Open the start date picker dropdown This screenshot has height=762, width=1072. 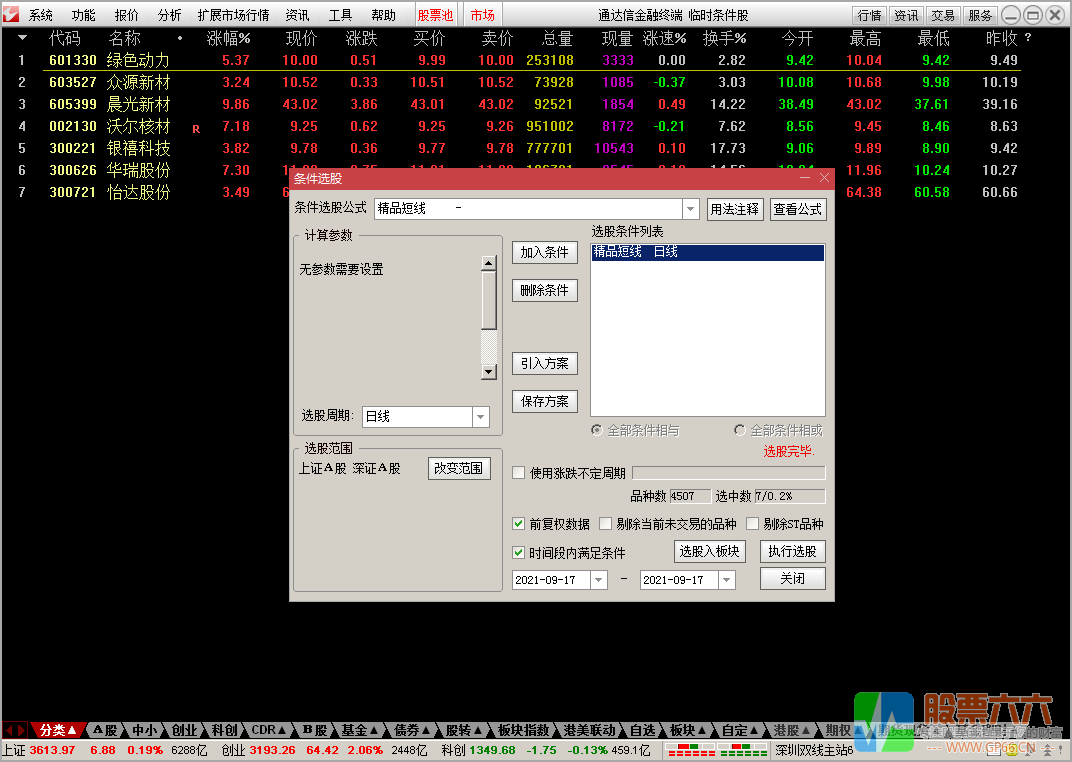(599, 580)
